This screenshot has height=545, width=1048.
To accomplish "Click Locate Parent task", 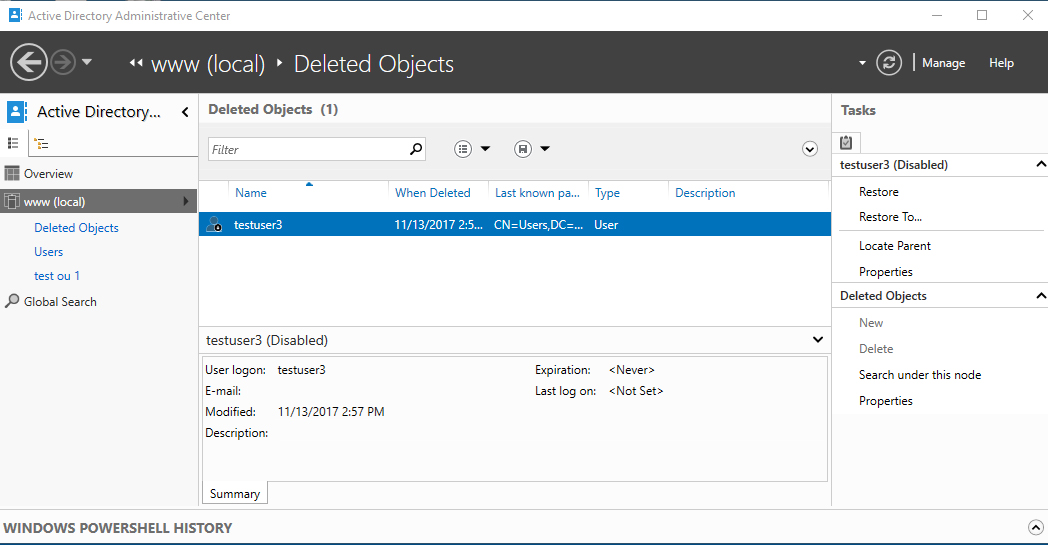I will point(894,245).
